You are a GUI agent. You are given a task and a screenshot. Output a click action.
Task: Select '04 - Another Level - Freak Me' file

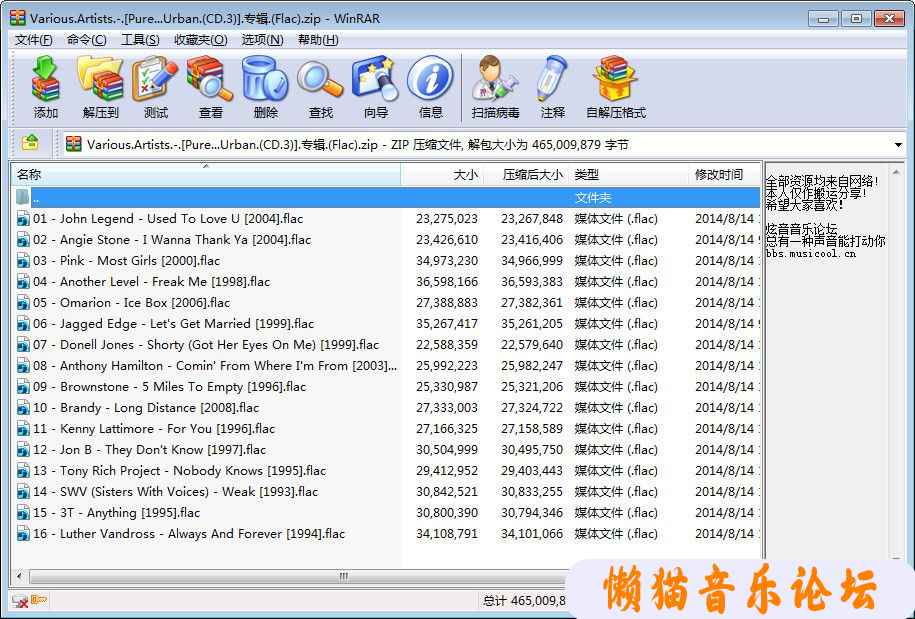387,282
